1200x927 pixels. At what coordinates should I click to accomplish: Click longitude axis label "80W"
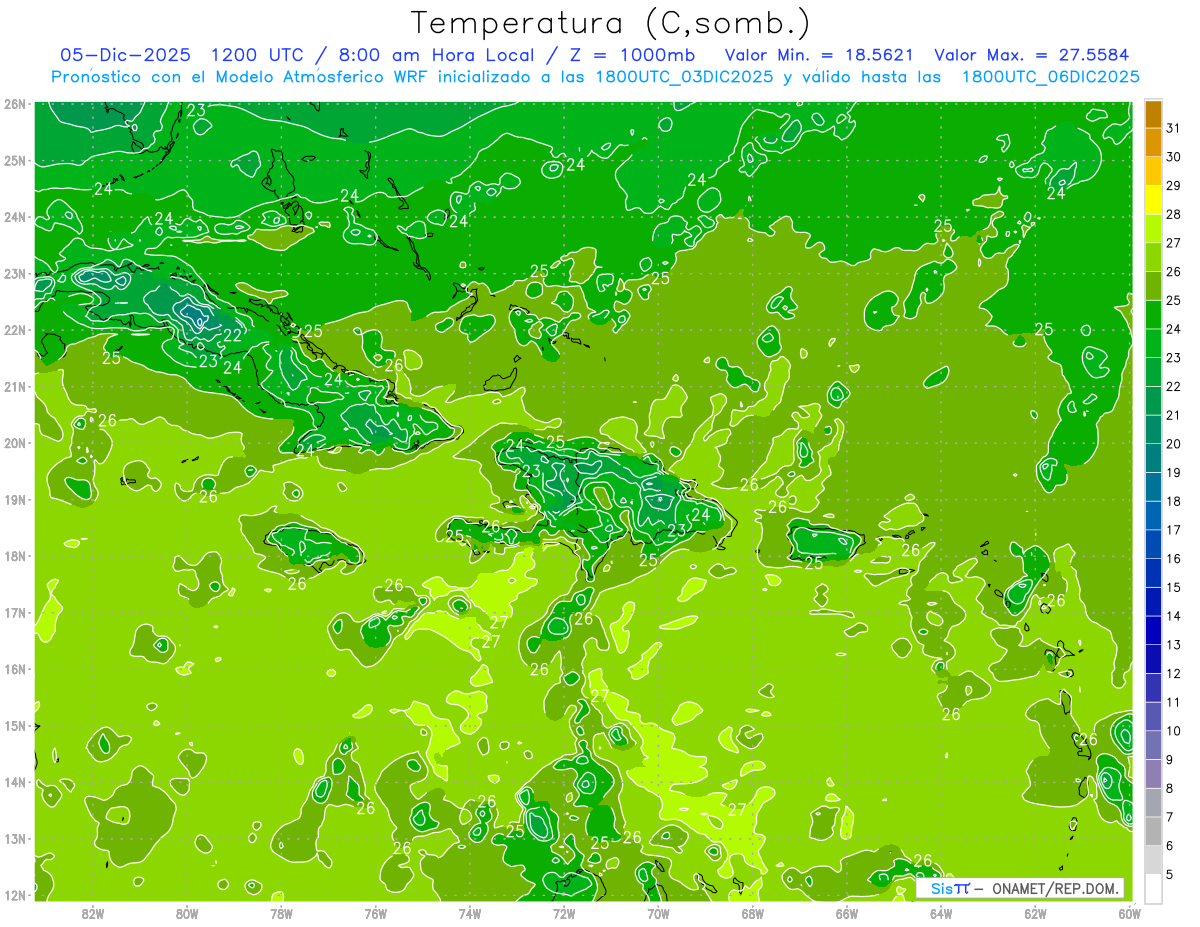187,913
